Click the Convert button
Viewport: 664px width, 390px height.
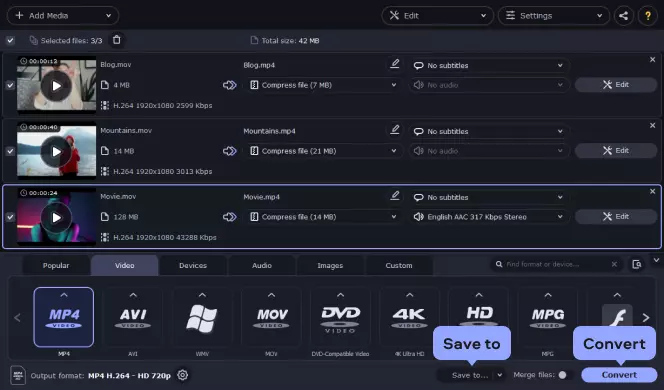point(619,375)
